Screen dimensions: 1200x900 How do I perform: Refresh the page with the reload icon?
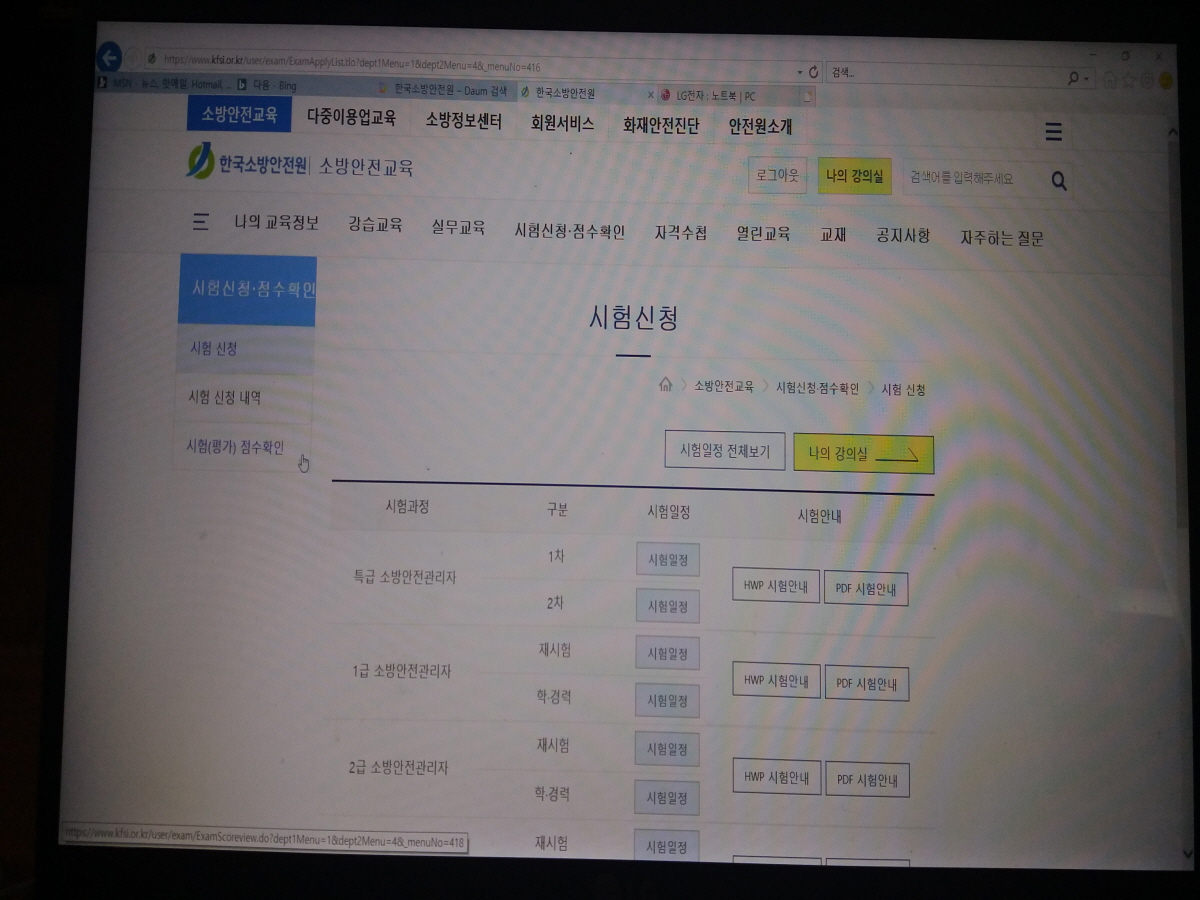pyautogui.click(x=813, y=72)
